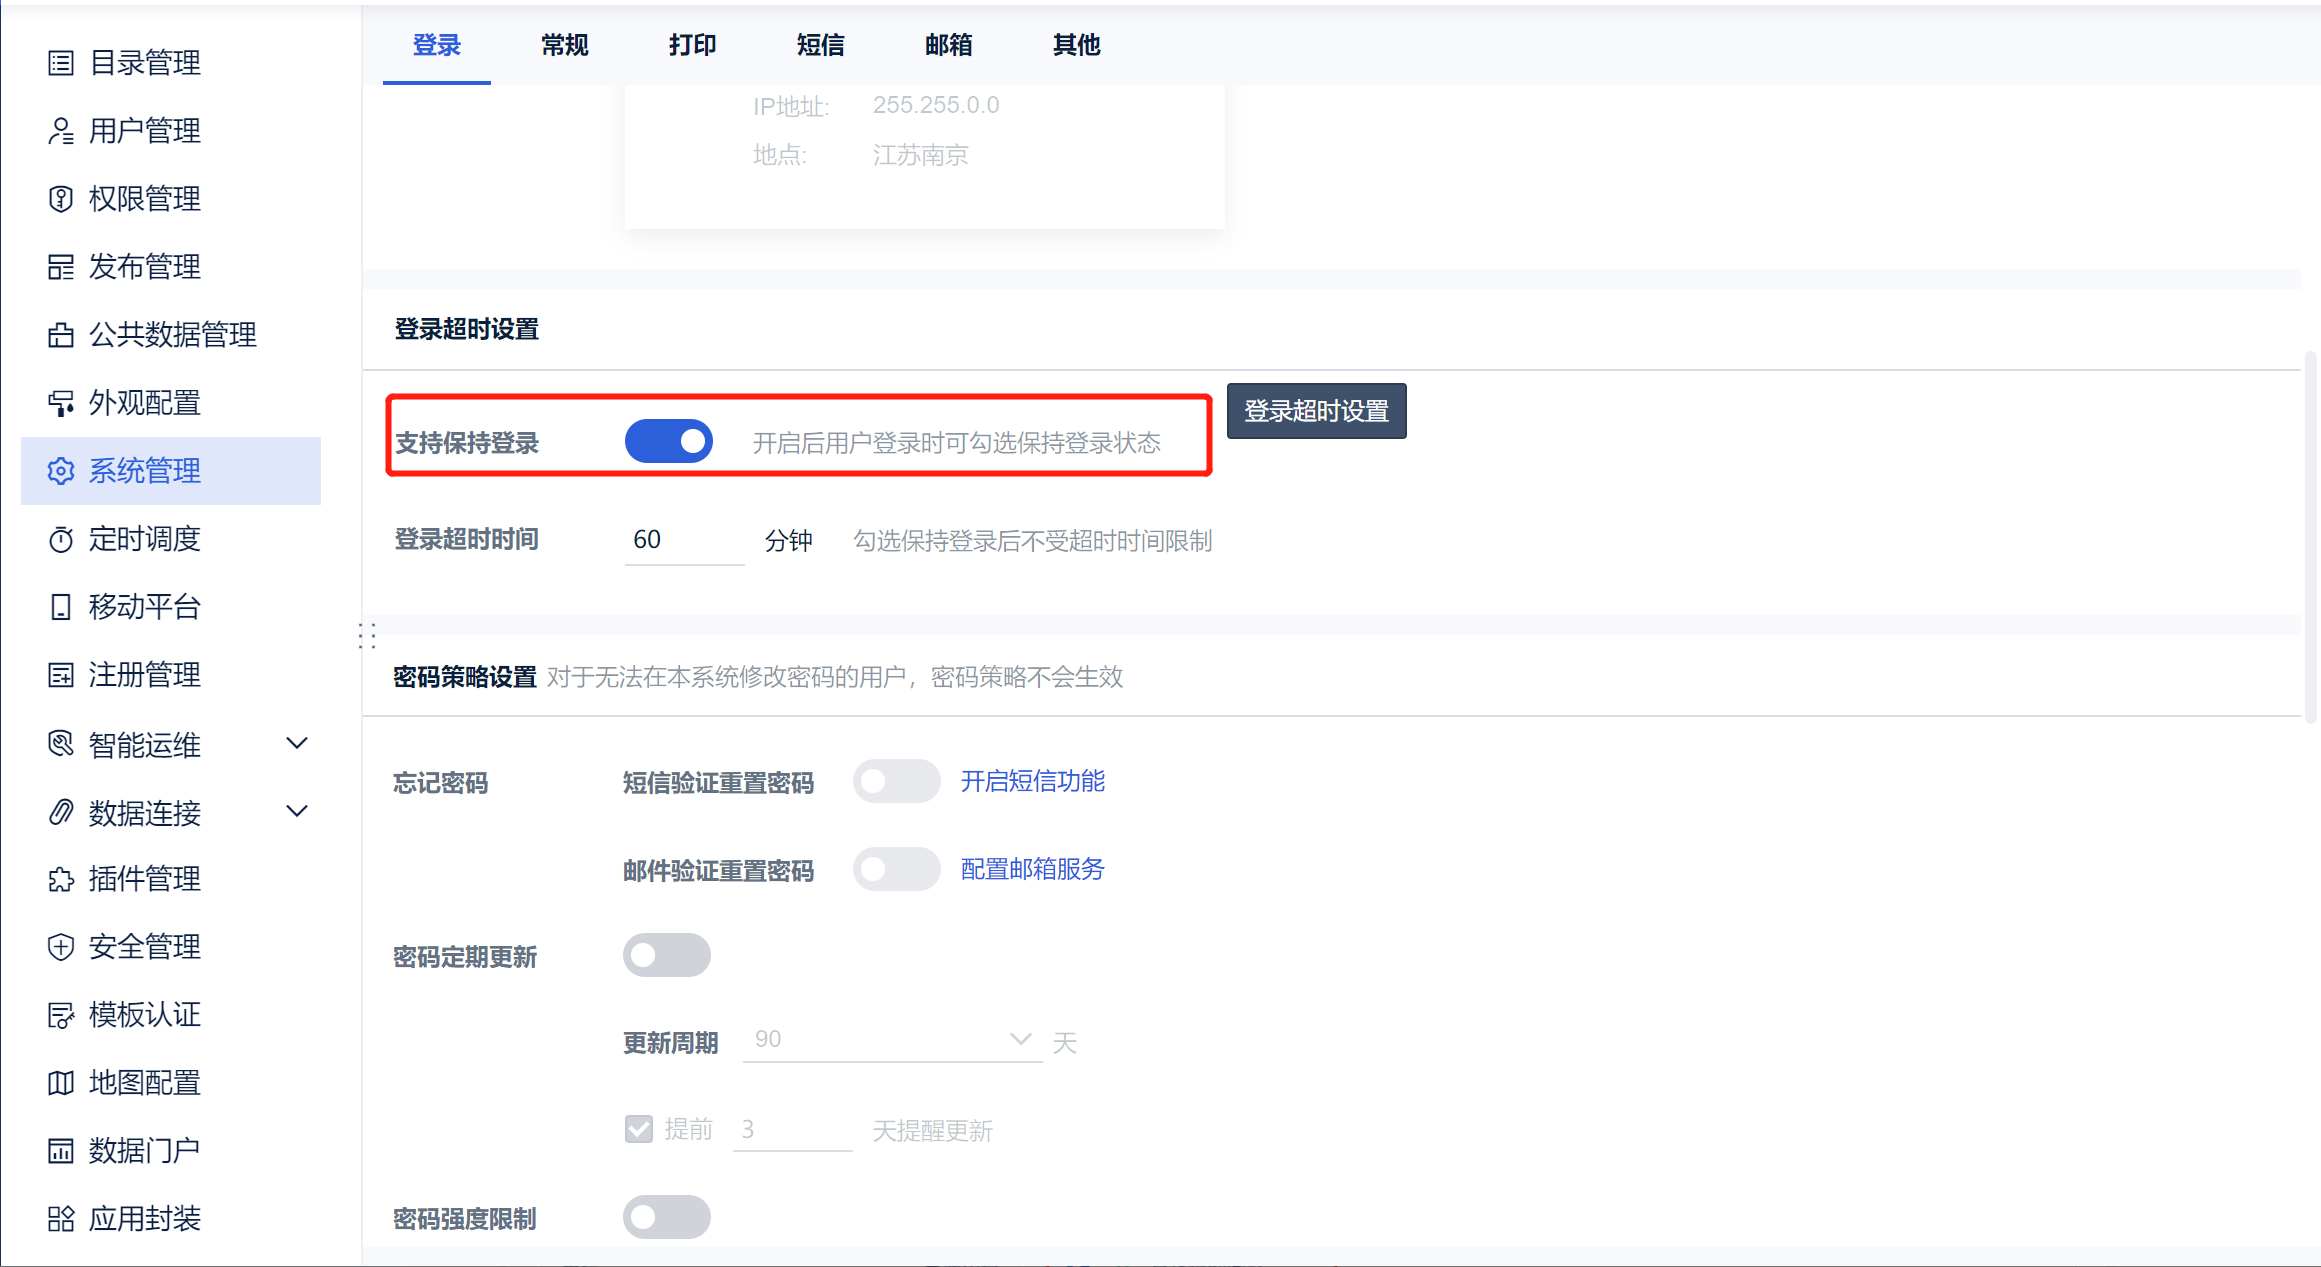Open the 更新周期 dropdown
This screenshot has width=2321, height=1267.
[892, 1040]
